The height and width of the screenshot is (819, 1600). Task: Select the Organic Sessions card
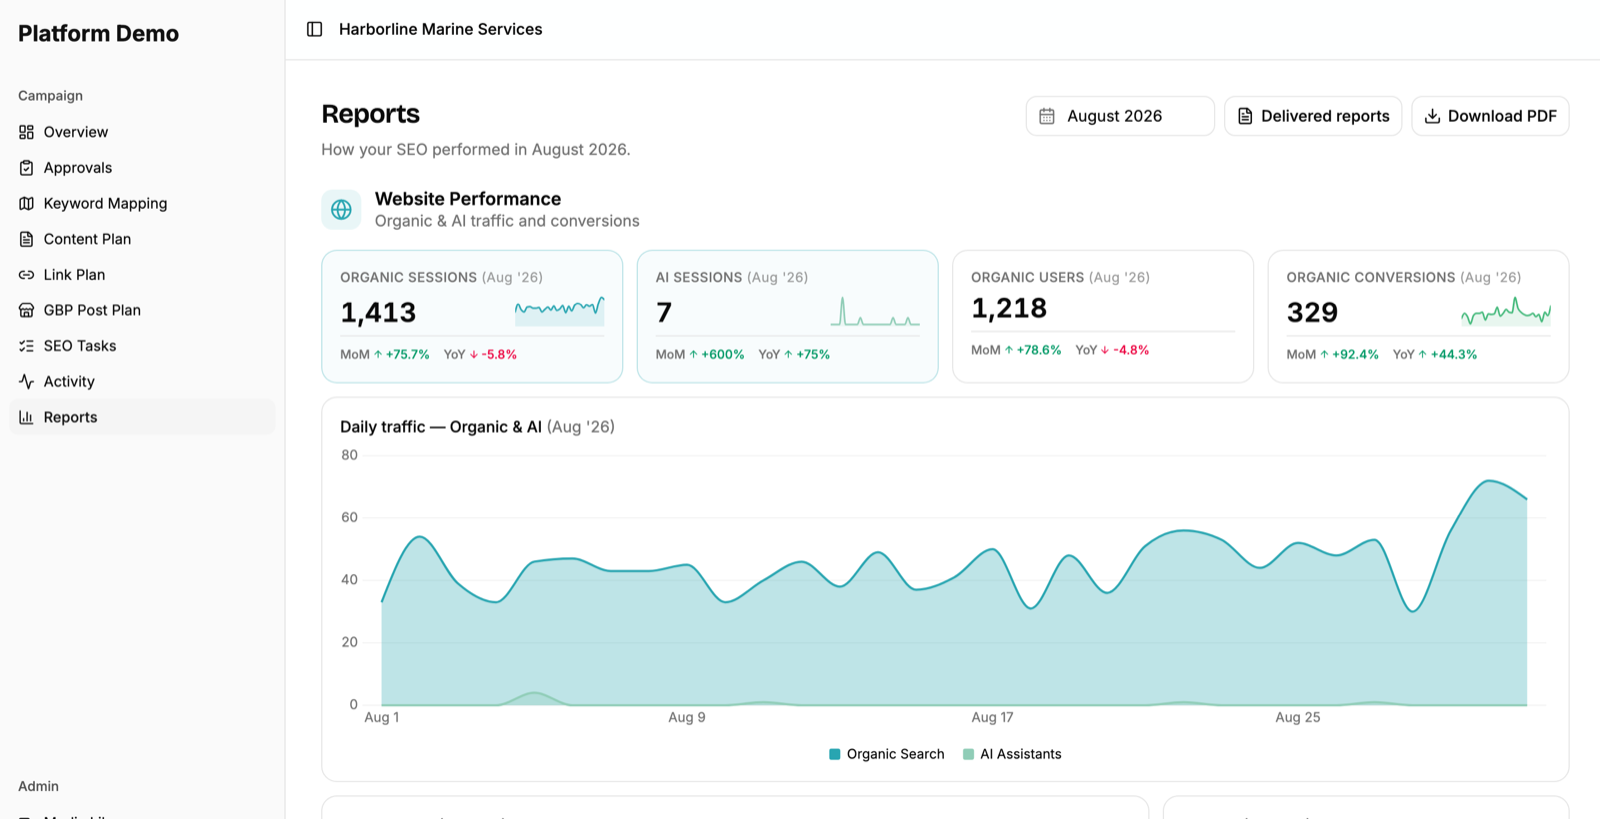click(472, 316)
